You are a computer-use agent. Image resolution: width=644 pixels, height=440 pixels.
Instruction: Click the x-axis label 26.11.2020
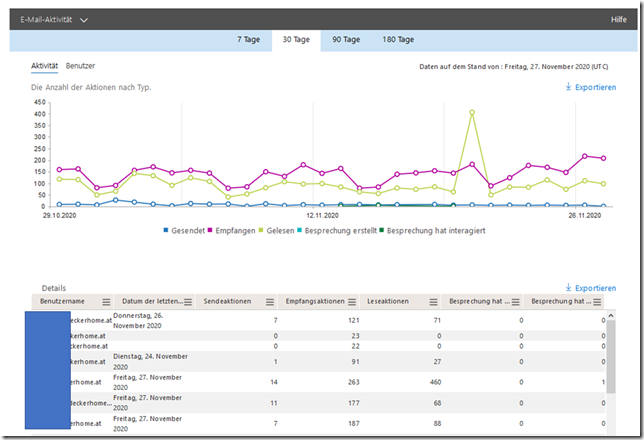pyautogui.click(x=584, y=215)
